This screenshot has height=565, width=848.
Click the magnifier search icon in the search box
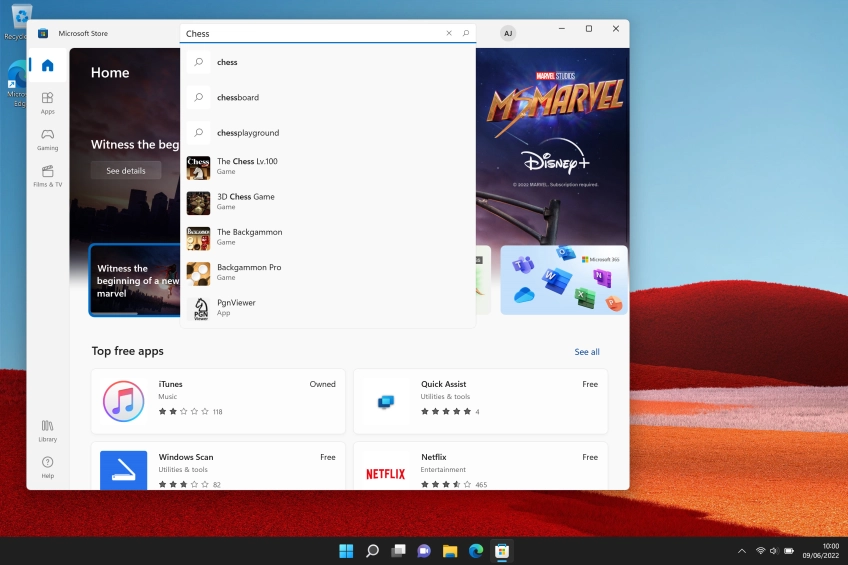point(466,33)
